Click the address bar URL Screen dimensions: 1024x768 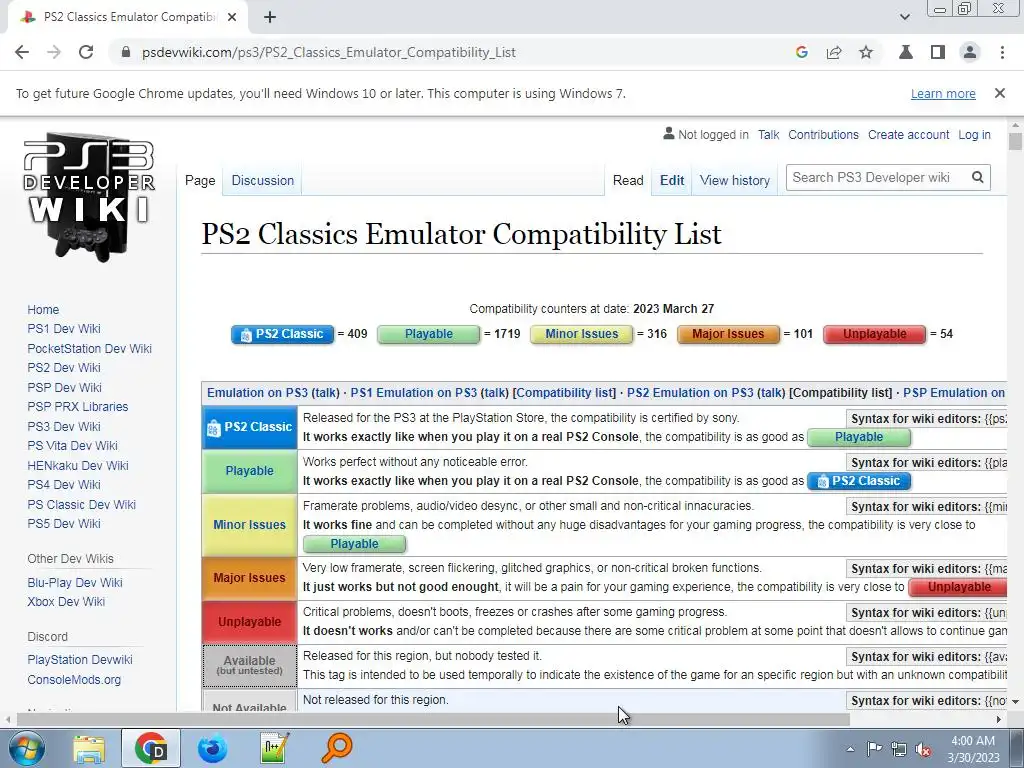tap(328, 52)
